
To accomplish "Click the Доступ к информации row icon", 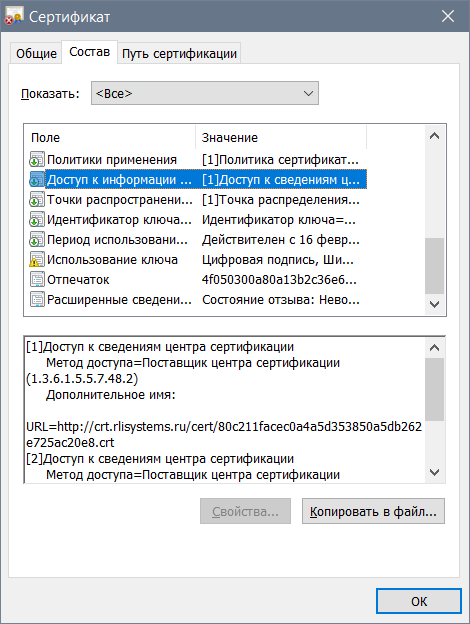I will point(37,179).
